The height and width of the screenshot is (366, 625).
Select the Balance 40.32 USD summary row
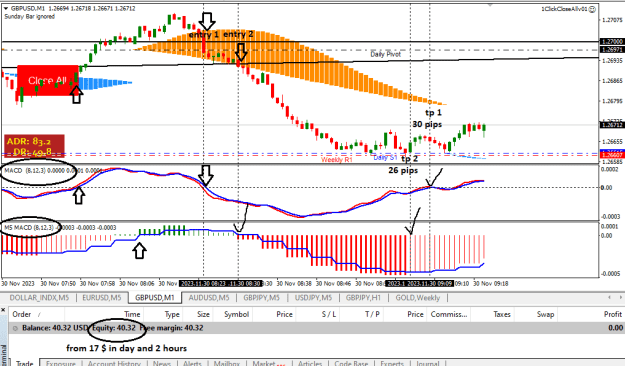point(316,328)
